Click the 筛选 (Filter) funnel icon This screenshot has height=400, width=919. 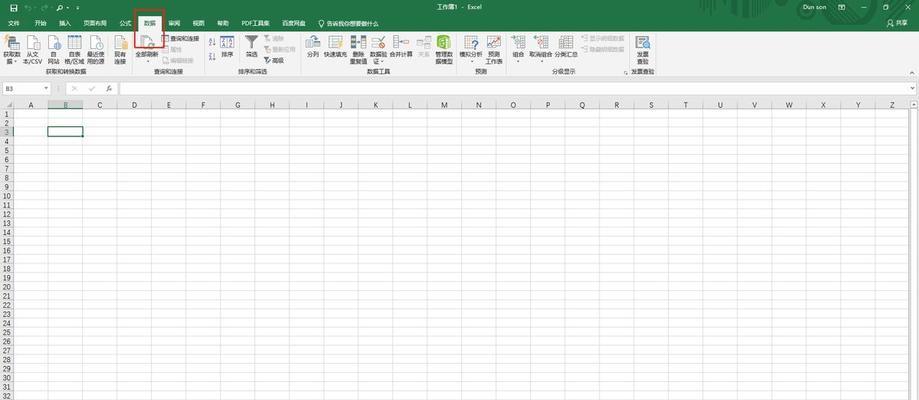click(252, 46)
